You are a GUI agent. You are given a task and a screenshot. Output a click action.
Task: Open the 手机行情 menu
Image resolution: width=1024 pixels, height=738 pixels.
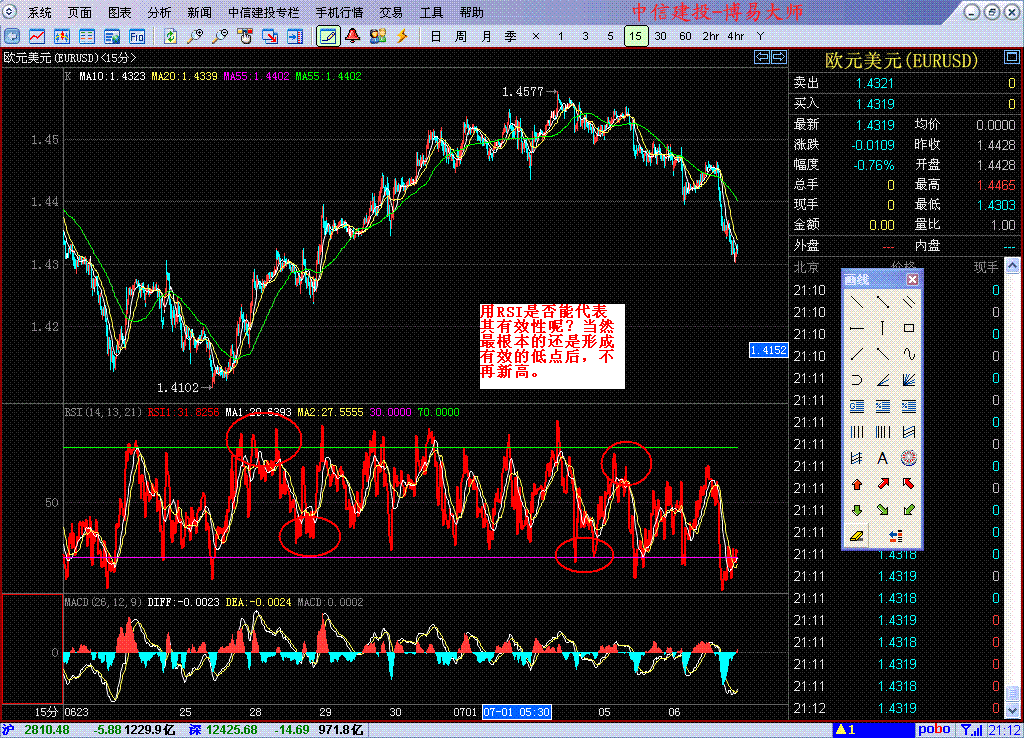340,12
